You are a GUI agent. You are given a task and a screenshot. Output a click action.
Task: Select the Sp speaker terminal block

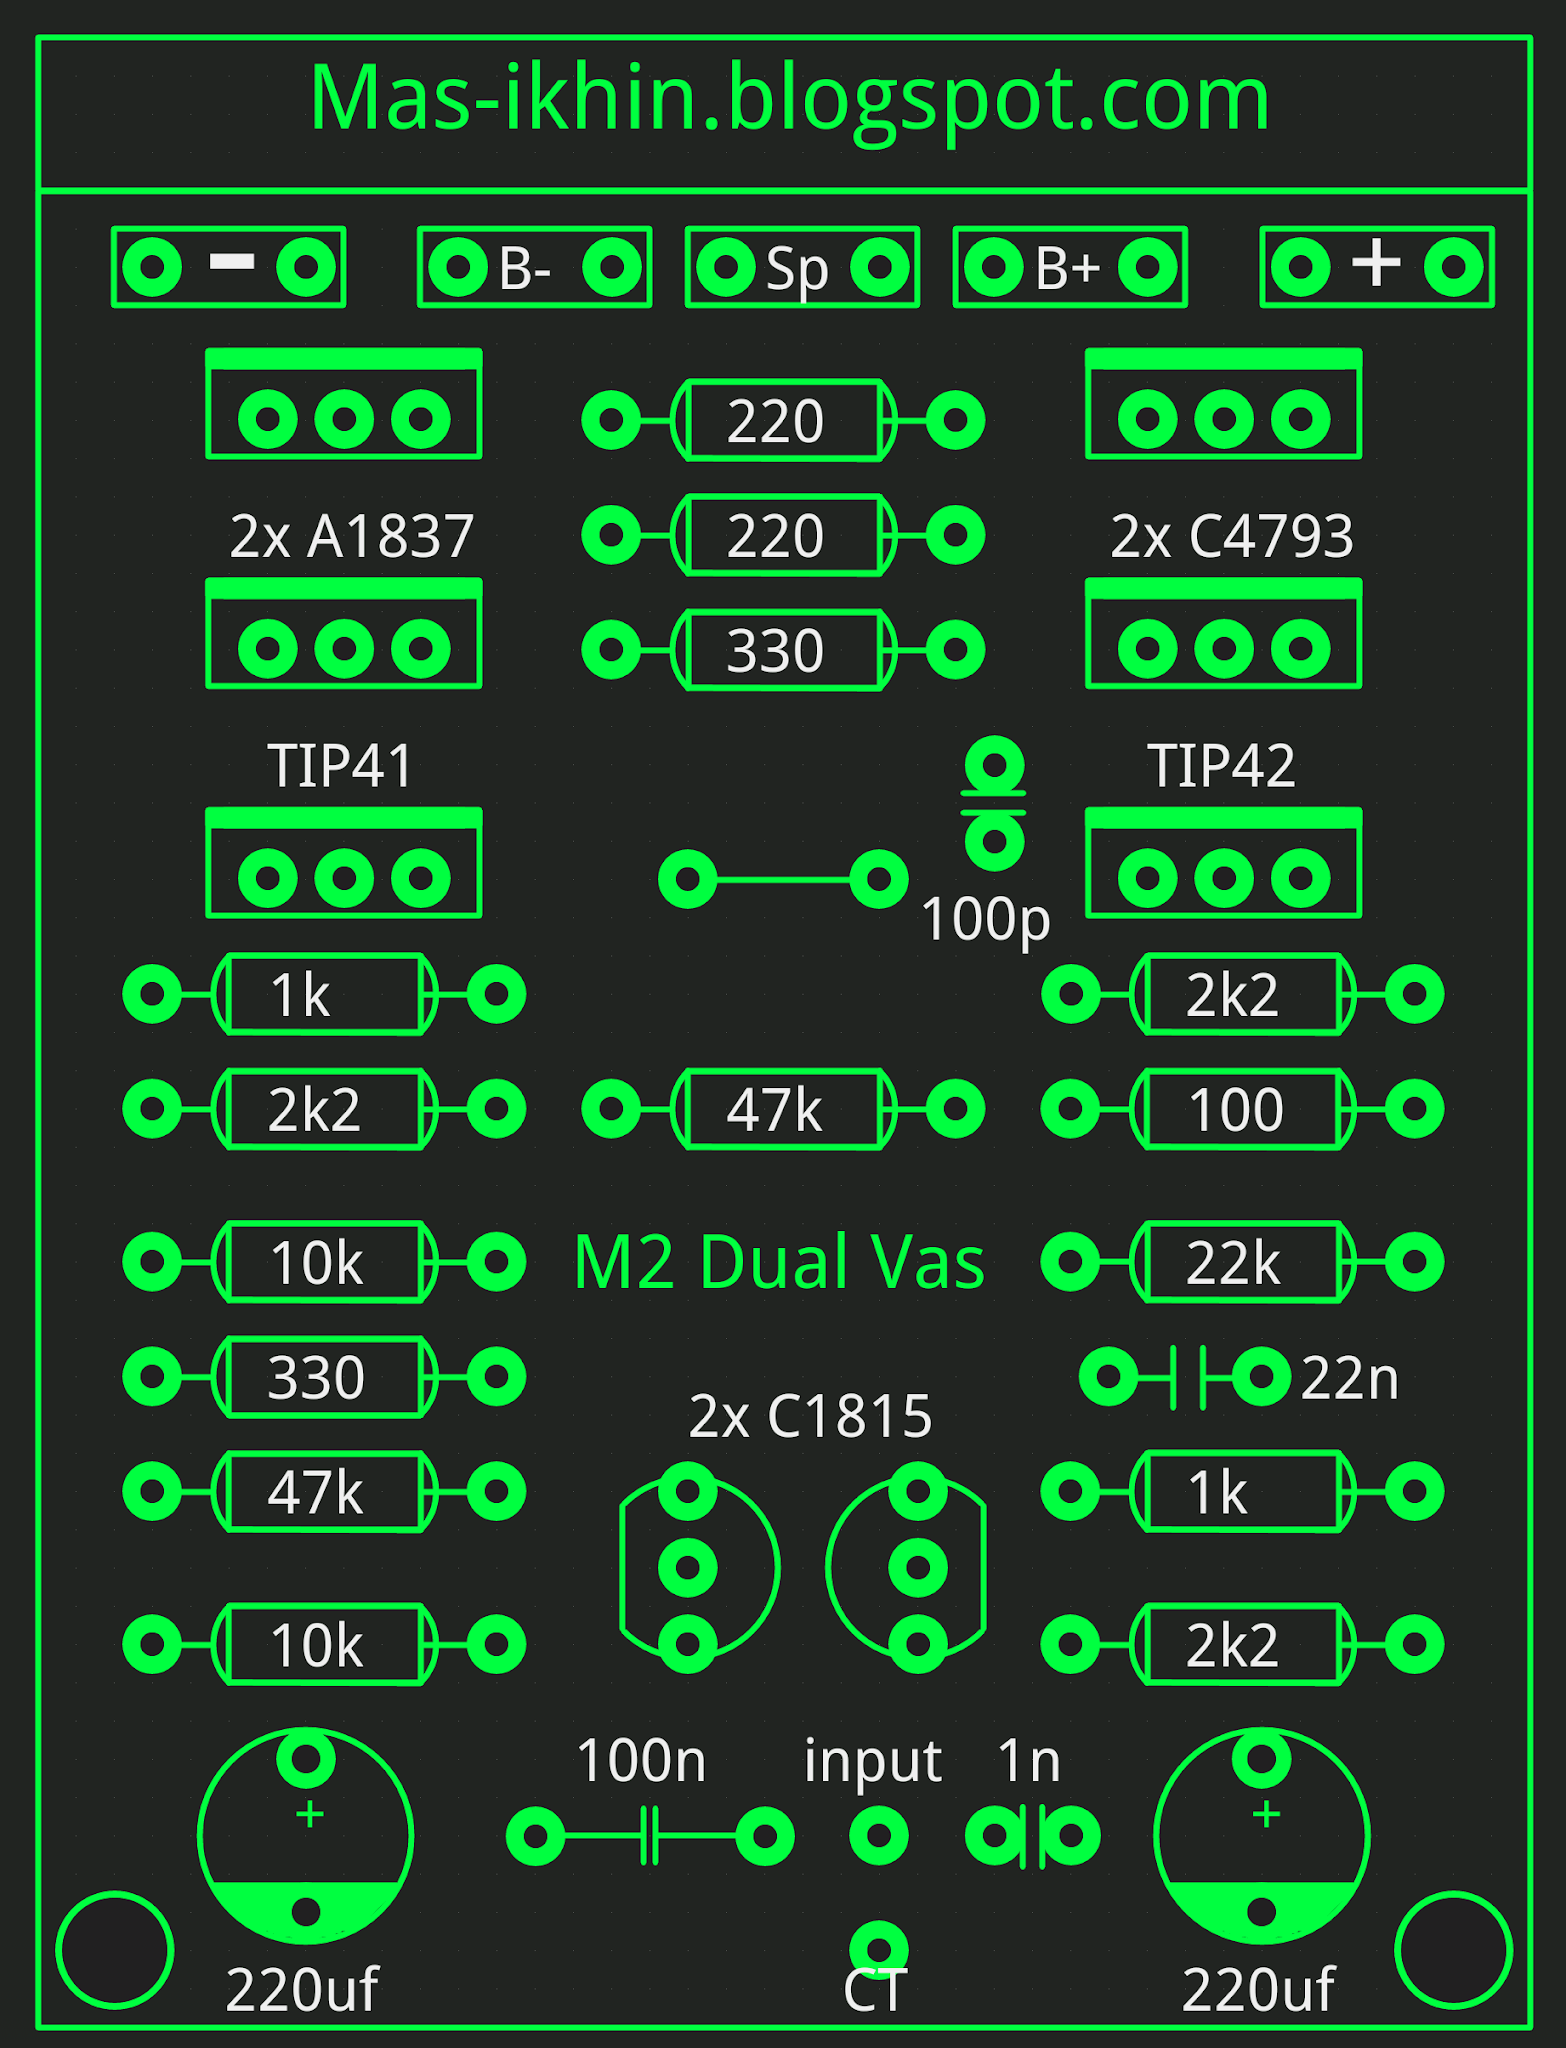(802, 267)
